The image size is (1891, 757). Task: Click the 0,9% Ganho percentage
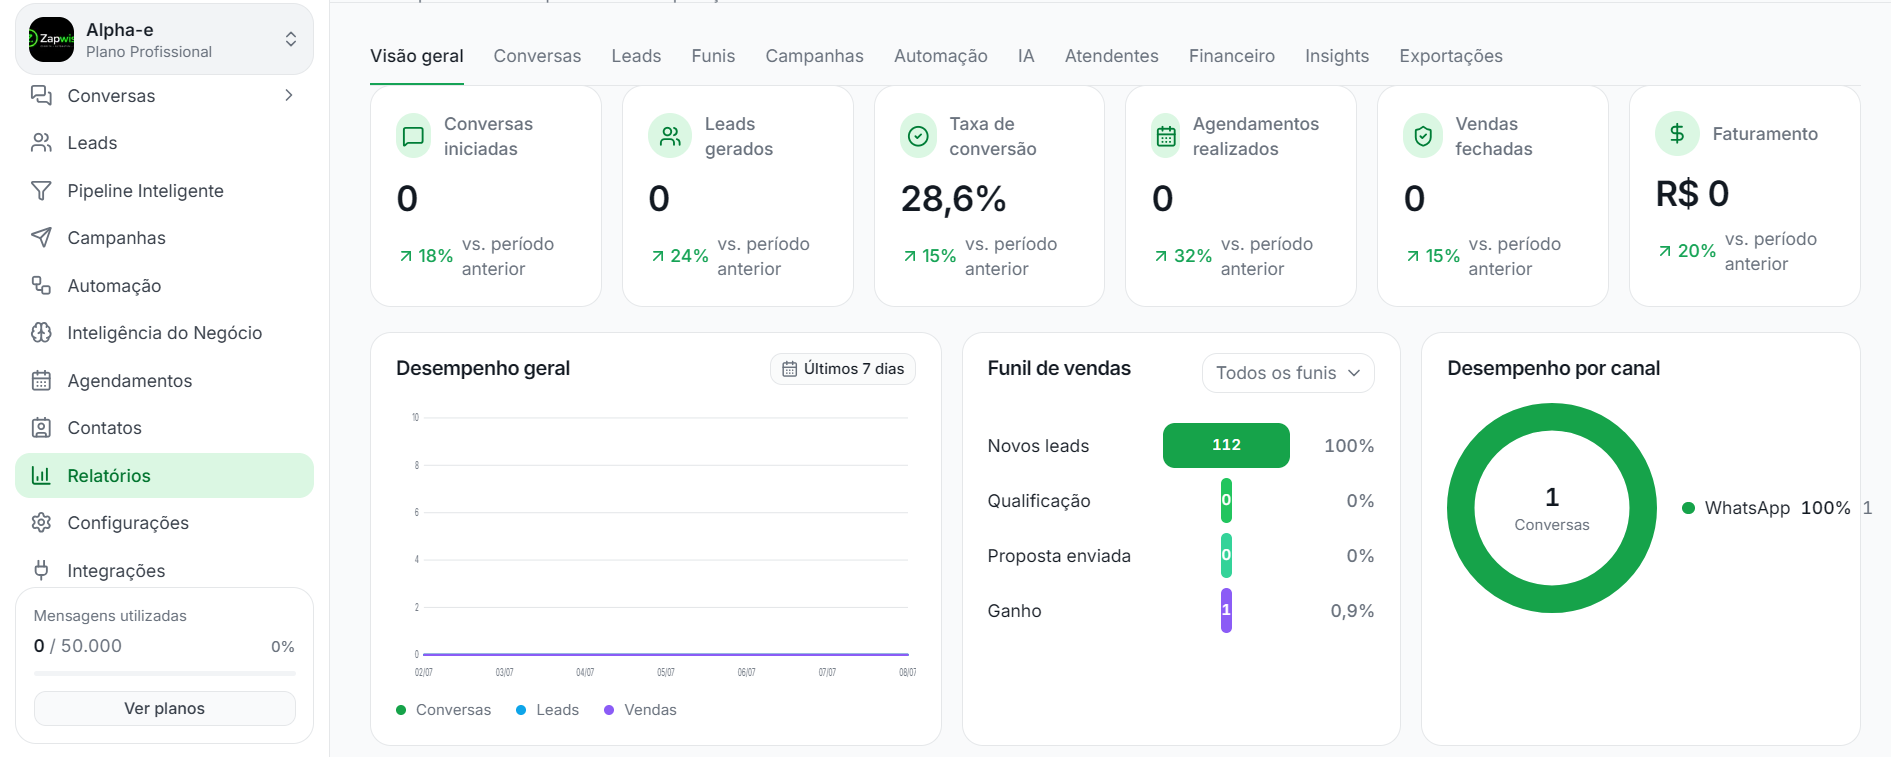1352,611
